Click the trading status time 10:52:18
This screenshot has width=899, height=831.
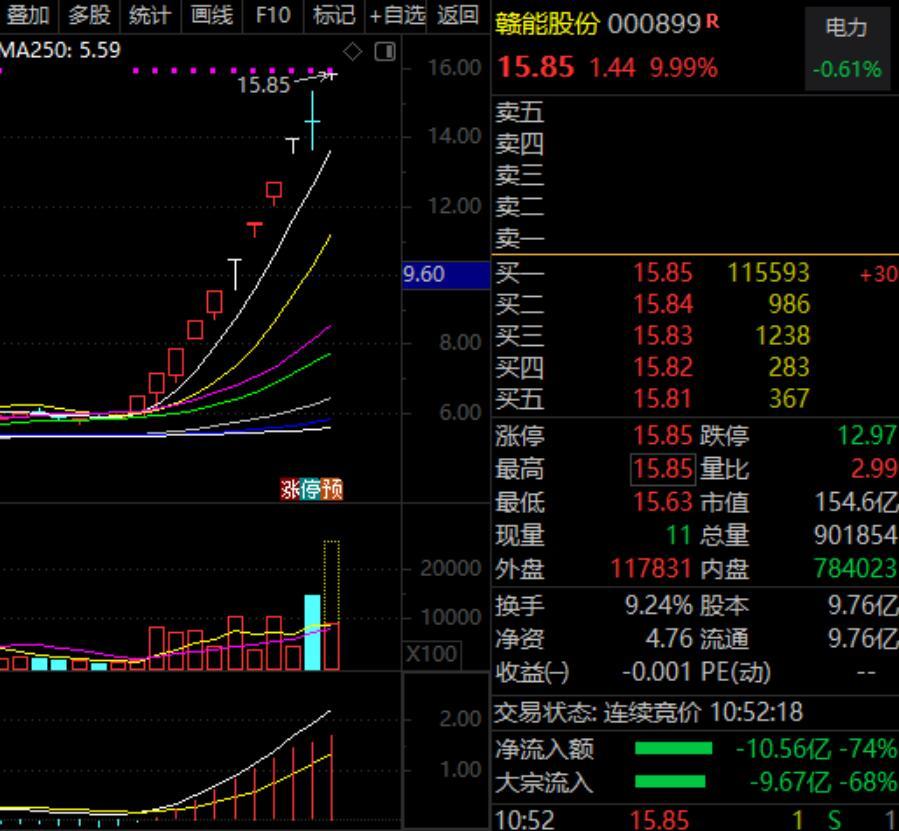(756, 713)
